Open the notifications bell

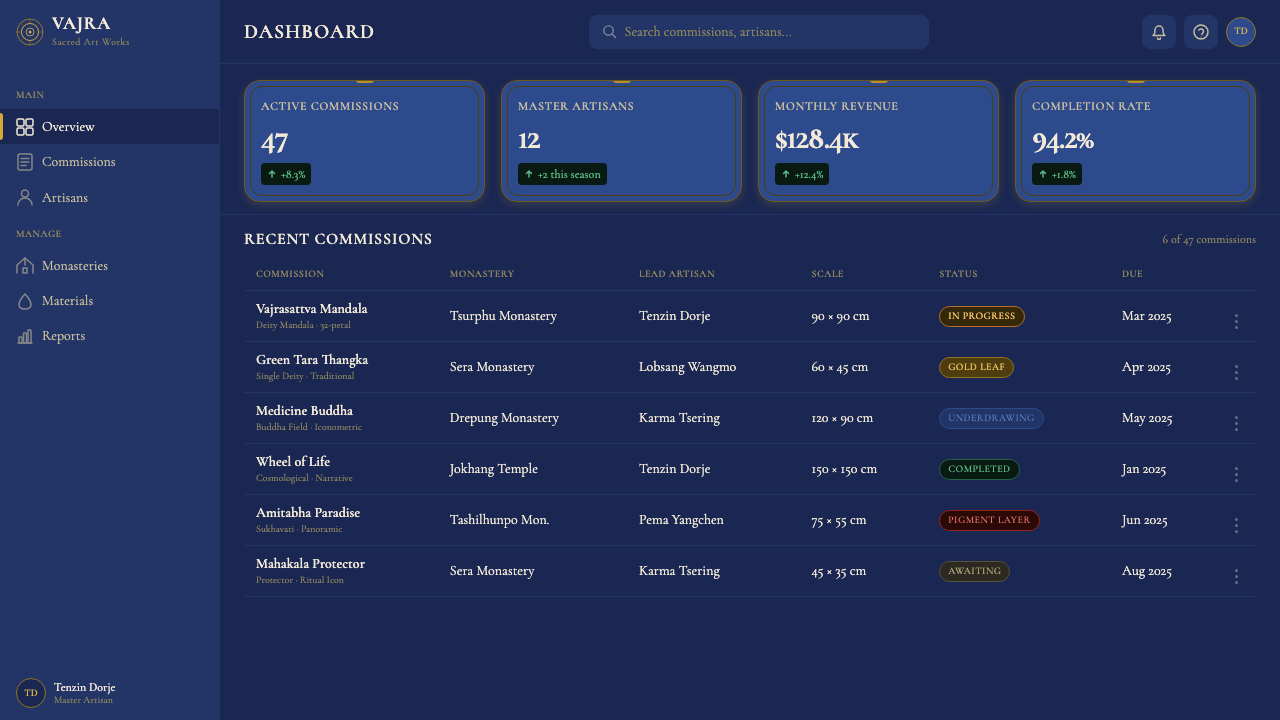[1159, 32]
